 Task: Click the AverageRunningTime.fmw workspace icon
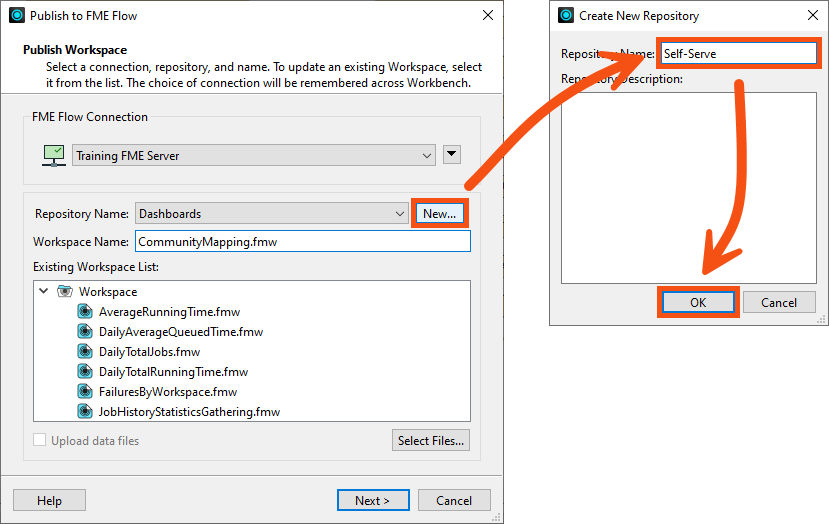point(85,311)
